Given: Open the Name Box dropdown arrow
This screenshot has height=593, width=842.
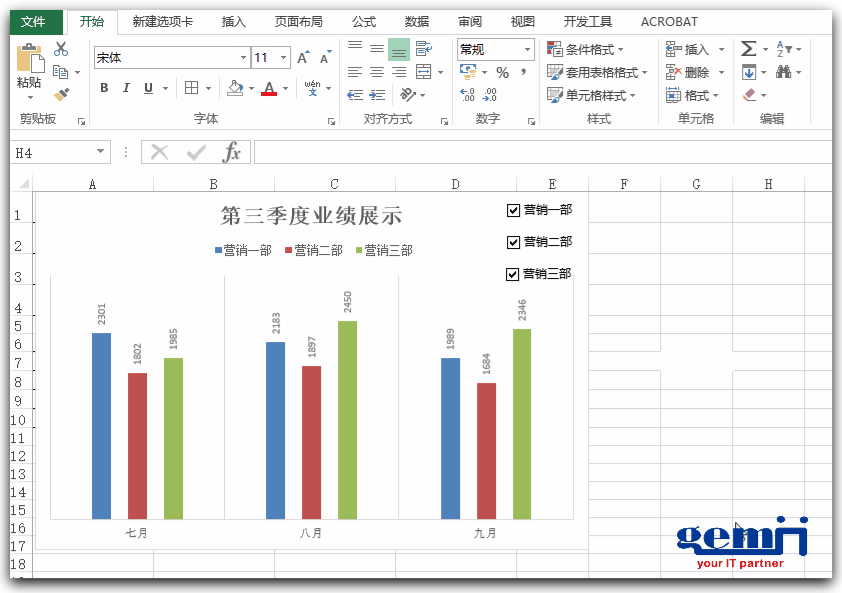Looking at the screenshot, I should (101, 152).
